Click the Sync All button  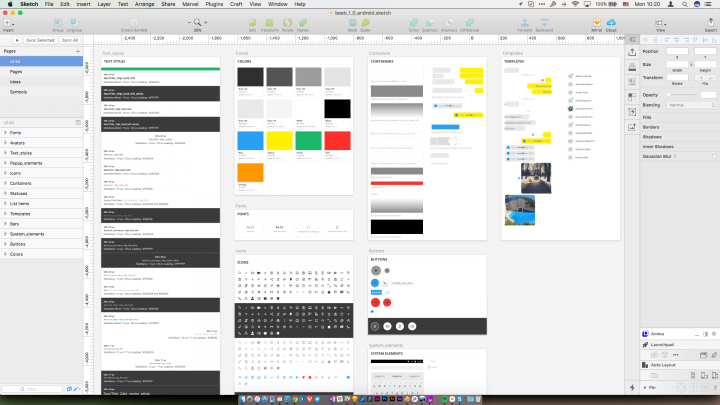click(70, 40)
